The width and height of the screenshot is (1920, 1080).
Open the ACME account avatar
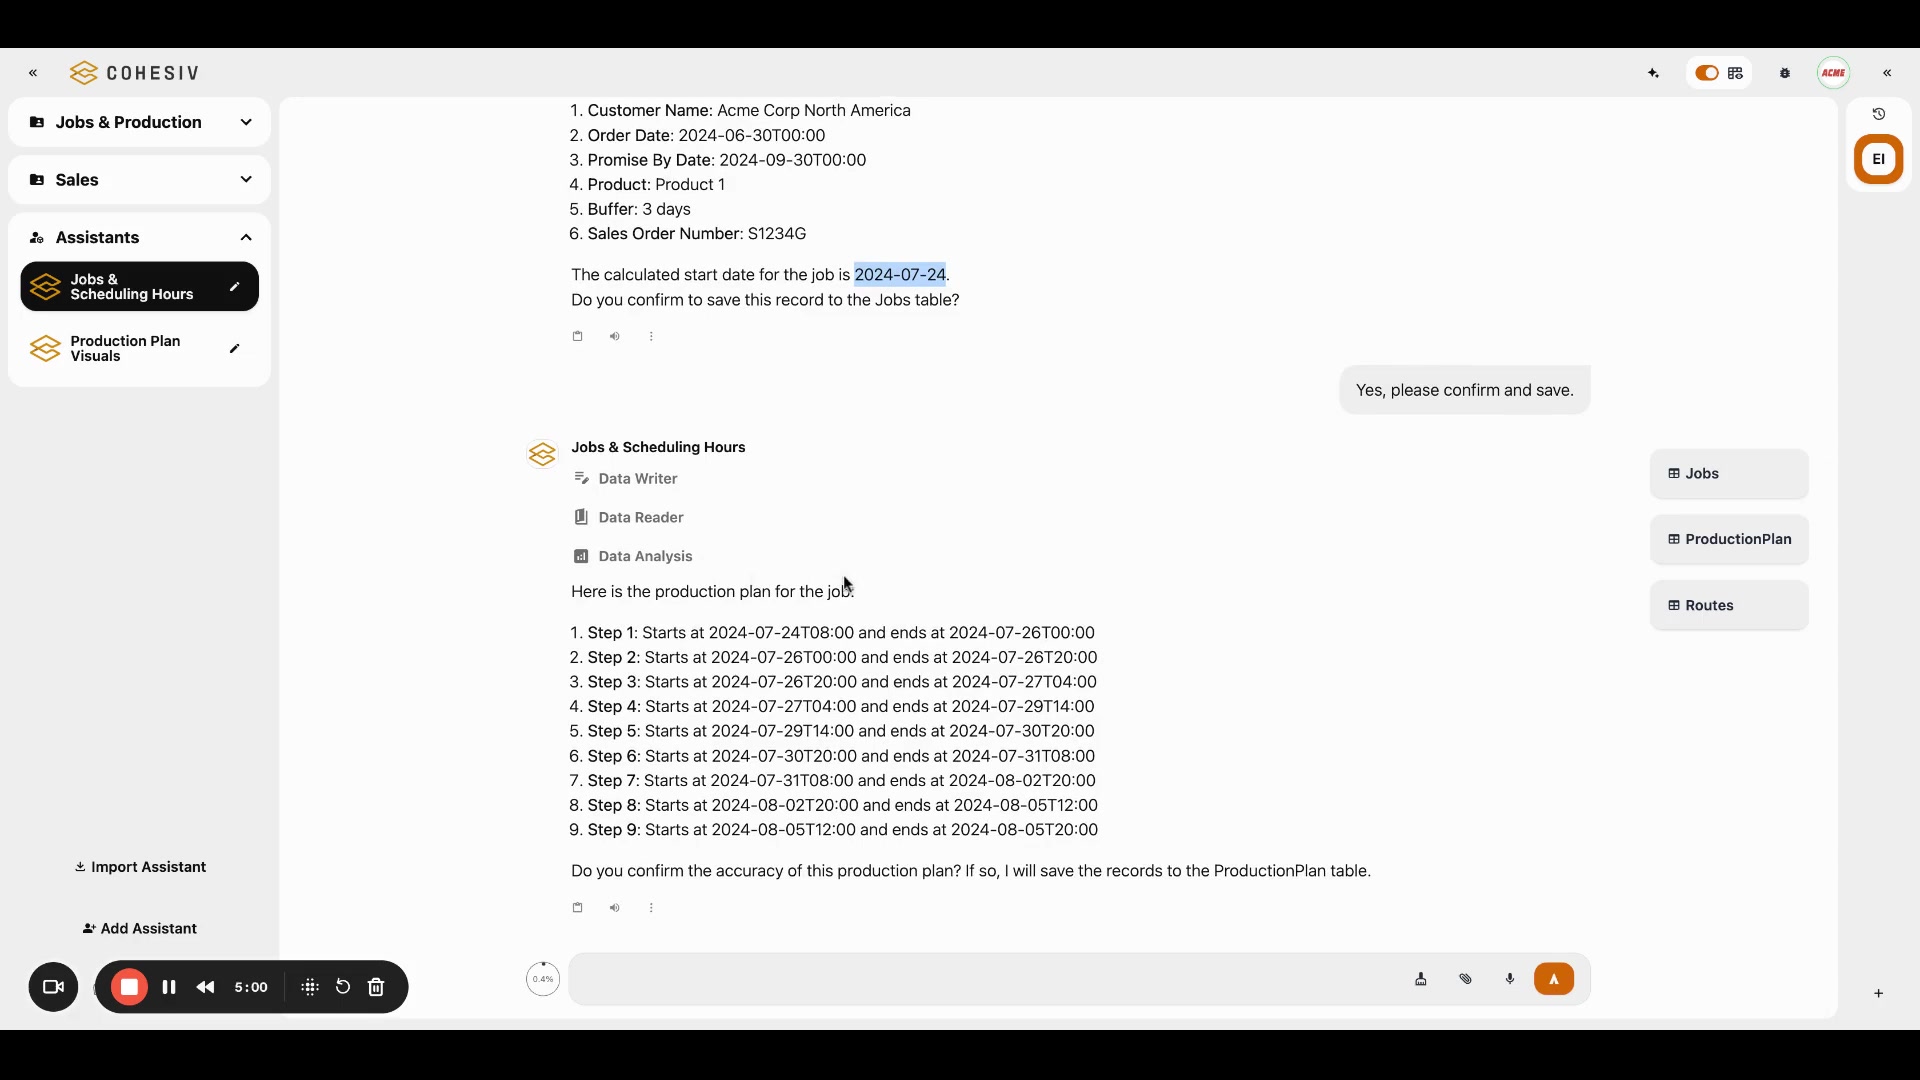click(1834, 73)
